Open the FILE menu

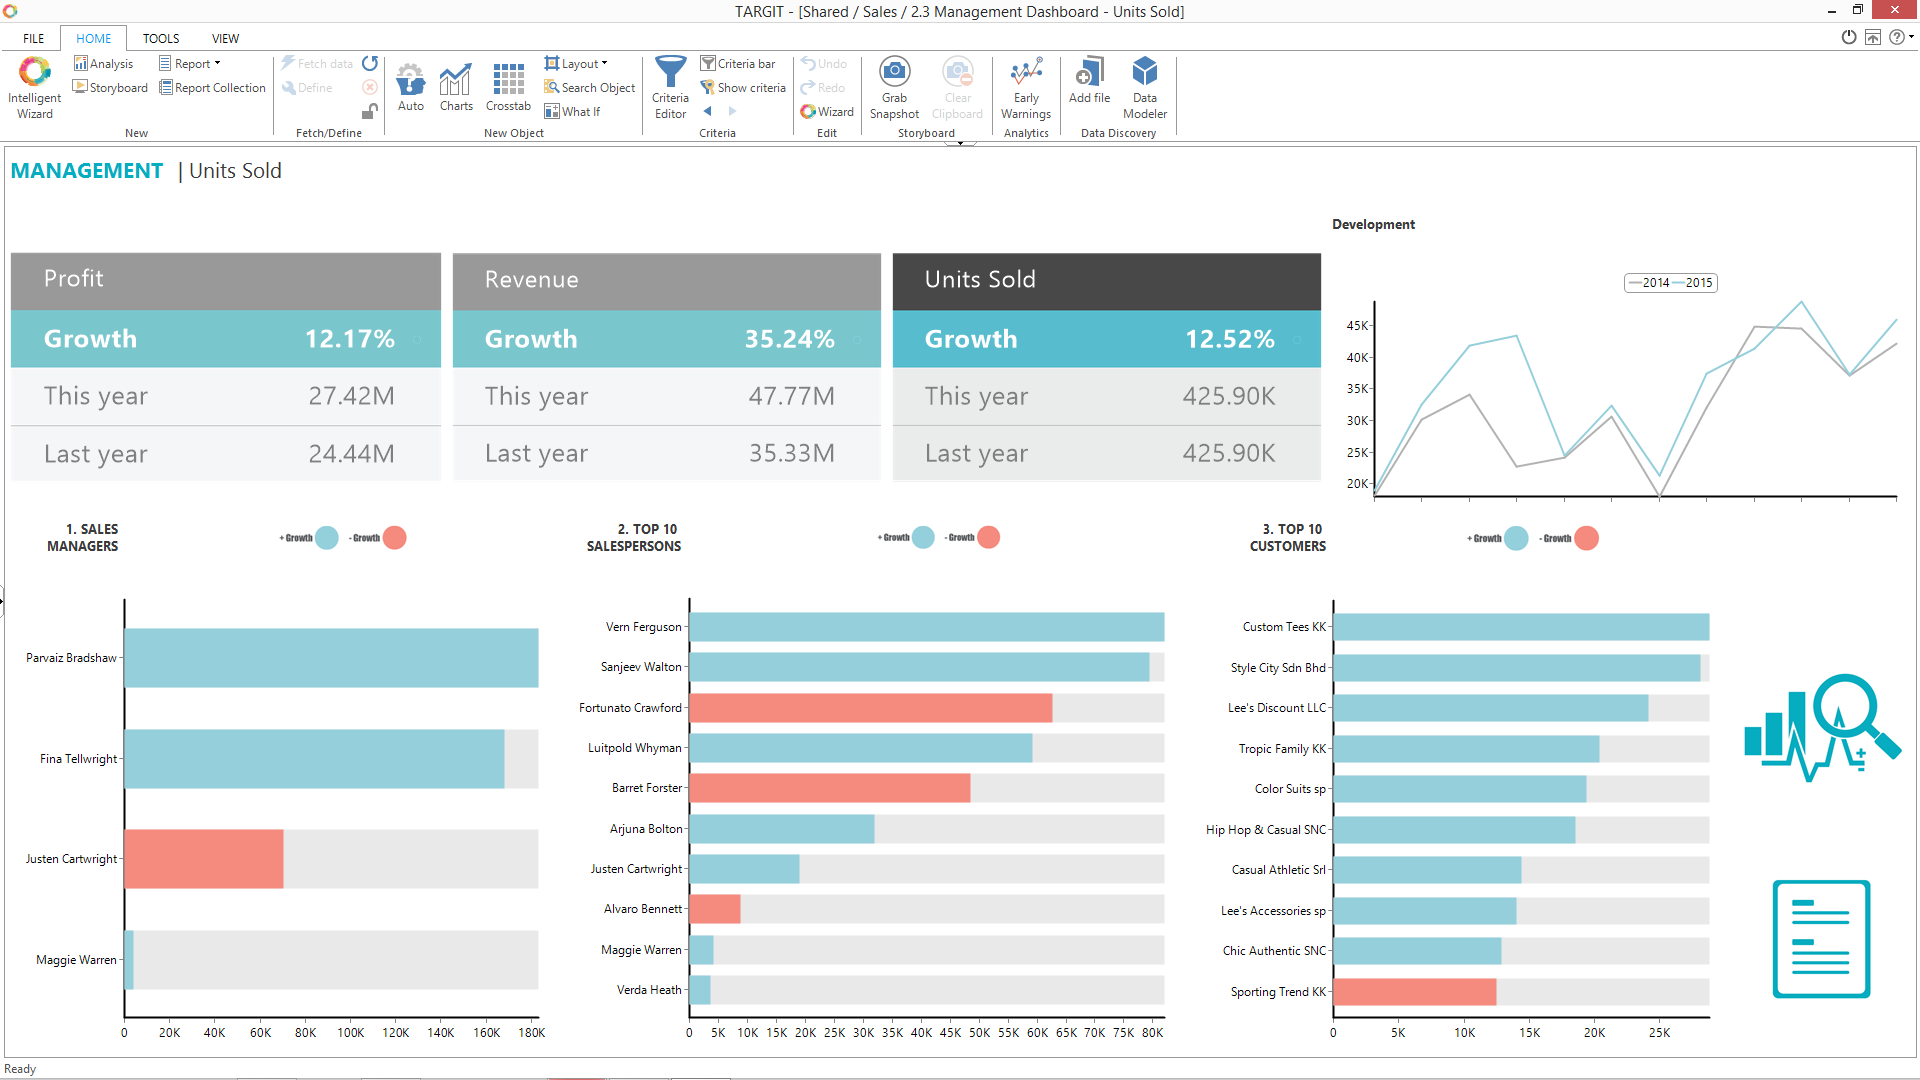pyautogui.click(x=32, y=38)
